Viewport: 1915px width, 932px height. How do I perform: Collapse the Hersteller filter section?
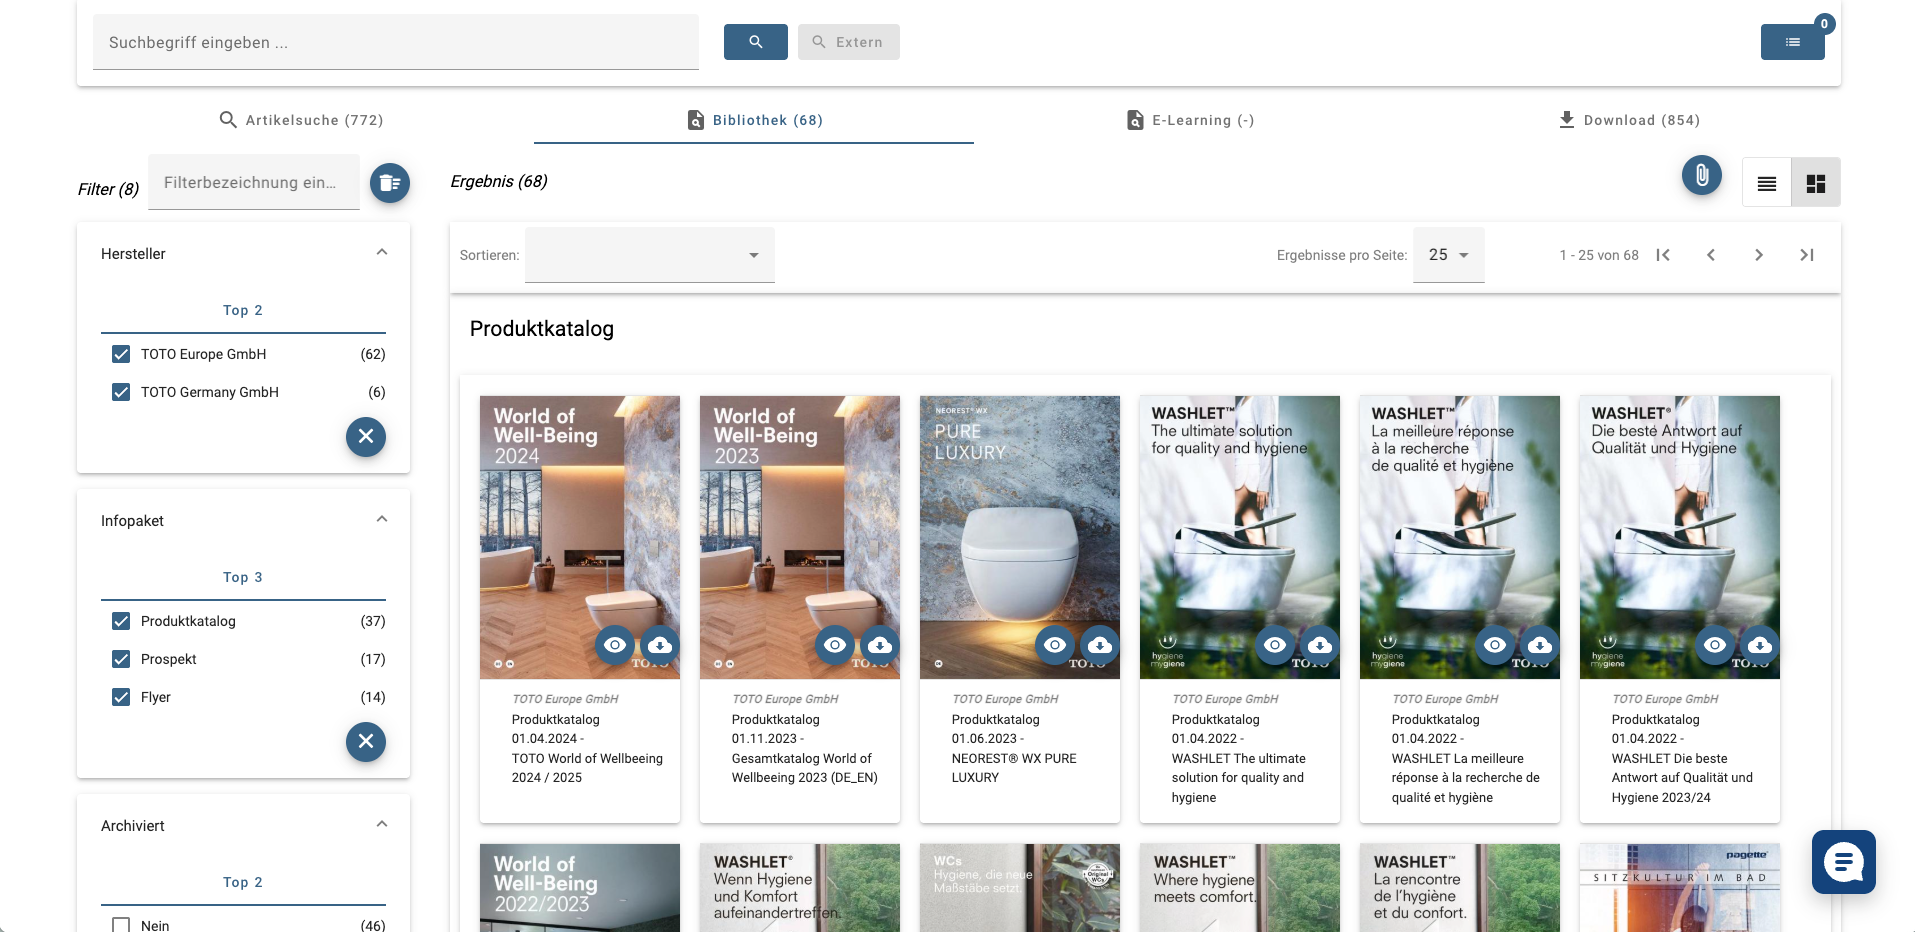[x=381, y=253]
